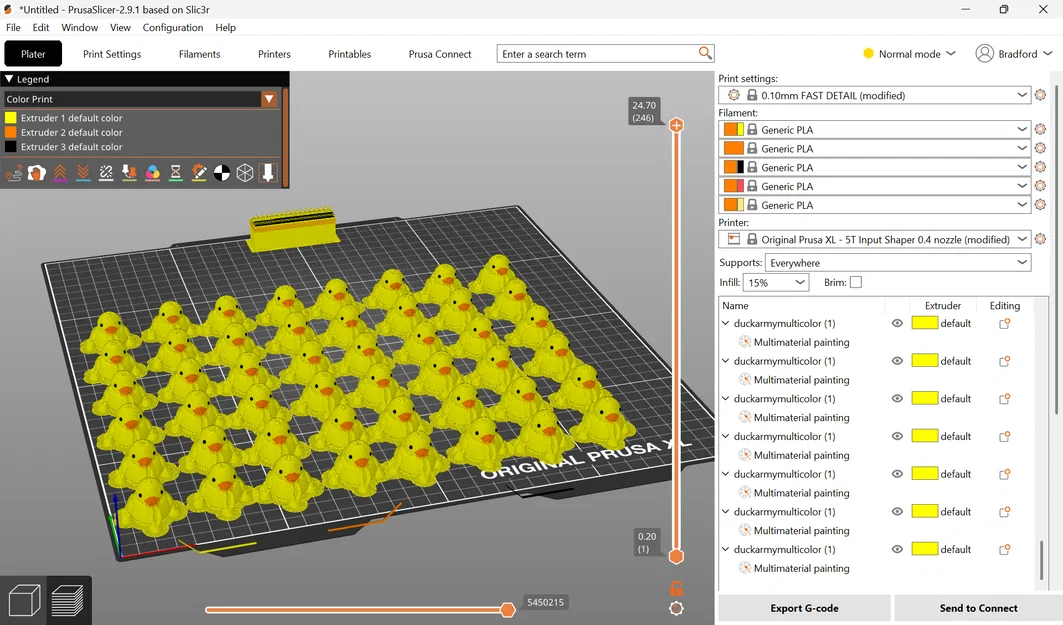This screenshot has width=1063, height=625.
Task: Toggle retractions icon in legend
Action: click(x=60, y=174)
